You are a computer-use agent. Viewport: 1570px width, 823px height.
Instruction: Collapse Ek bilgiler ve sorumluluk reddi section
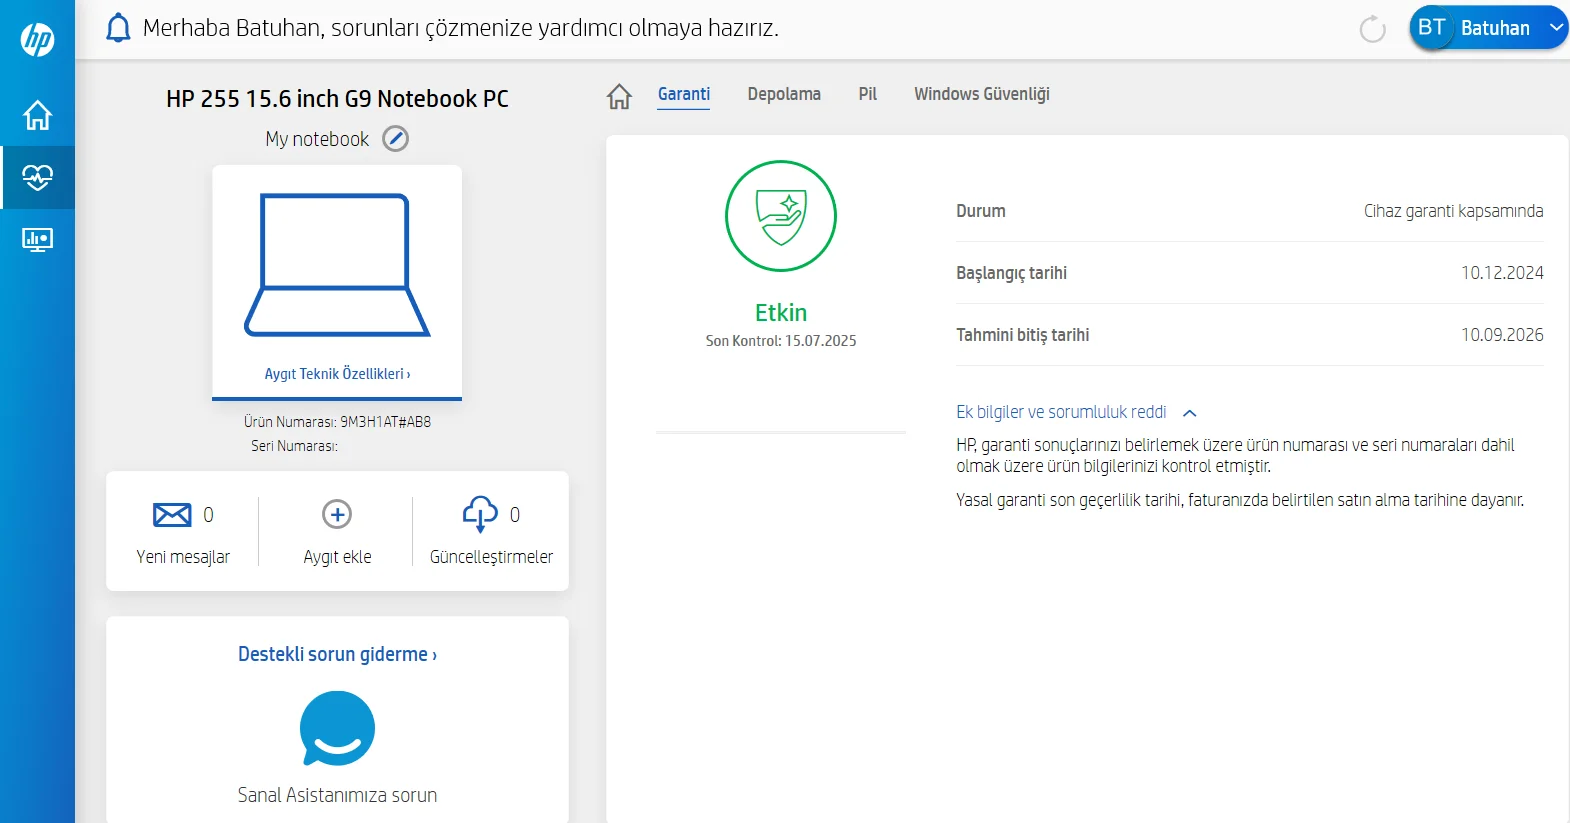coord(1190,413)
